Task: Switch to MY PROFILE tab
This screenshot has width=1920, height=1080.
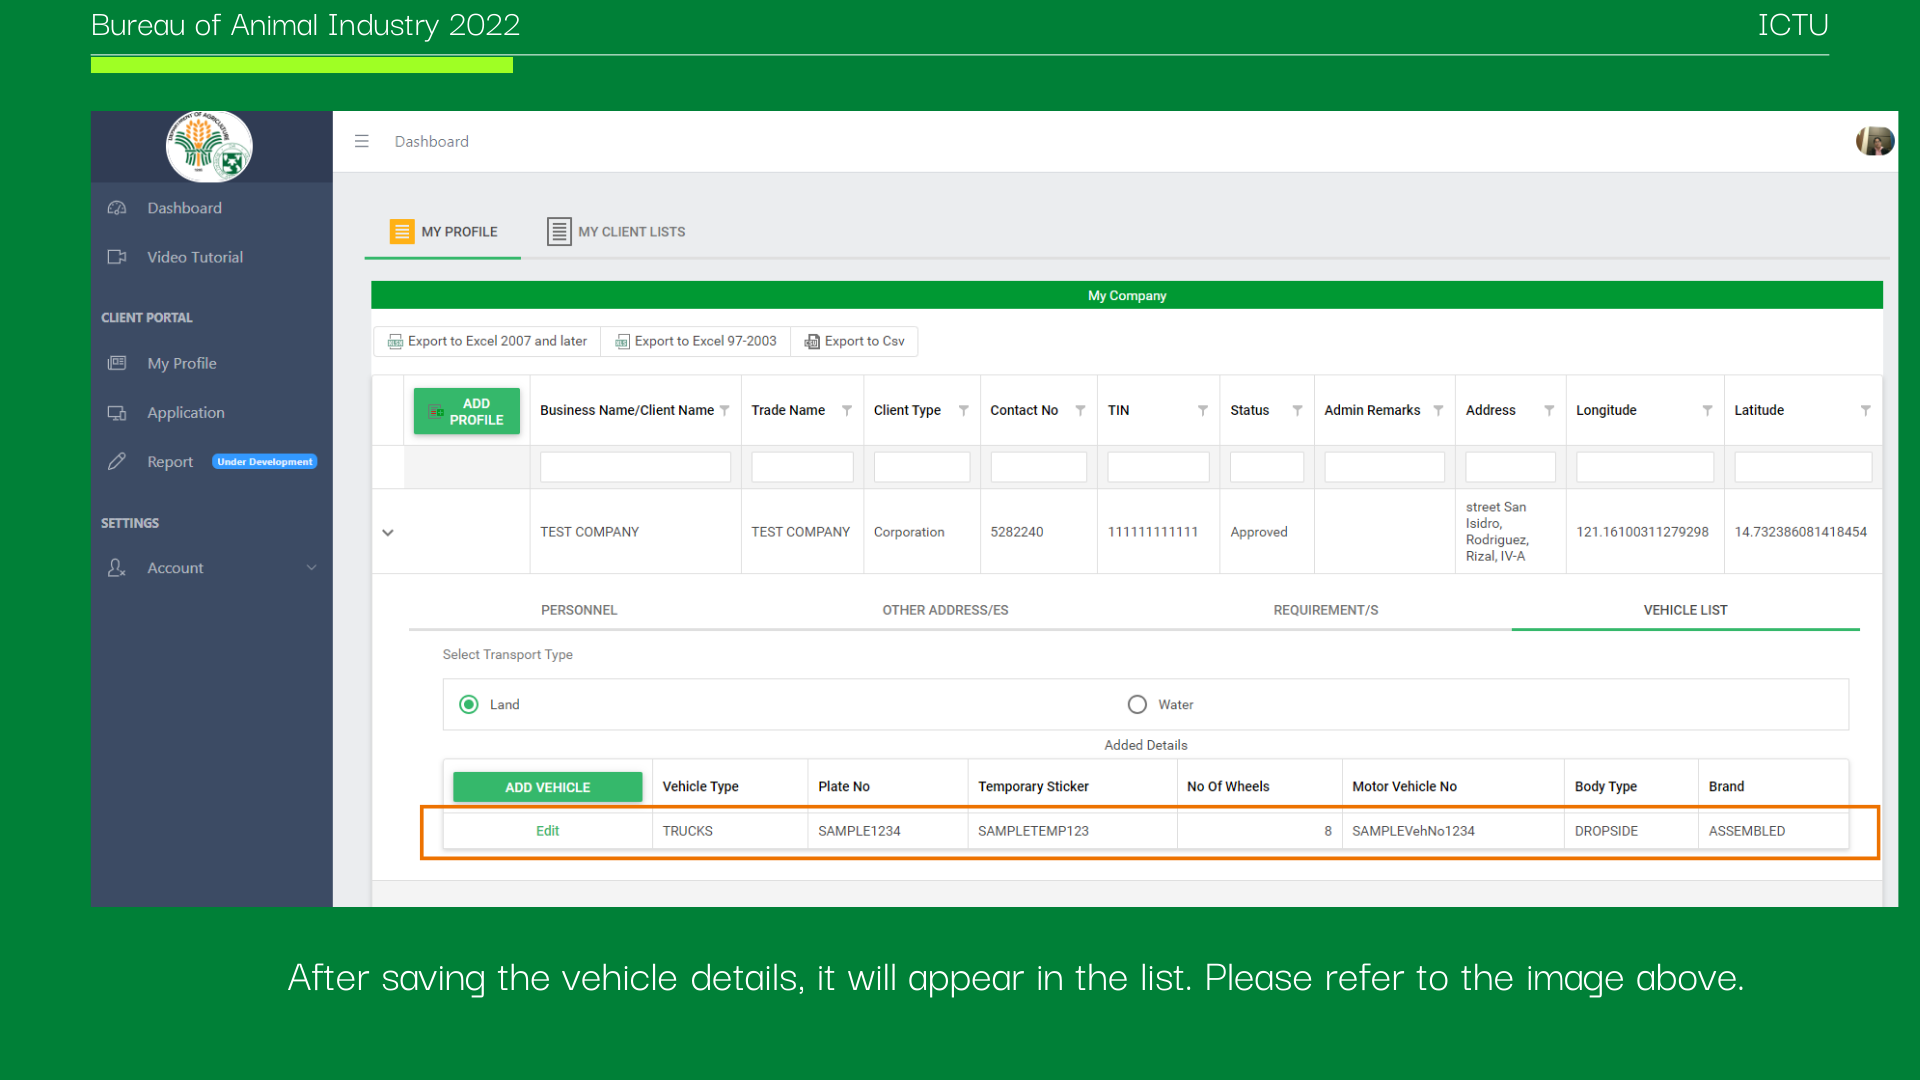Action: coord(443,232)
